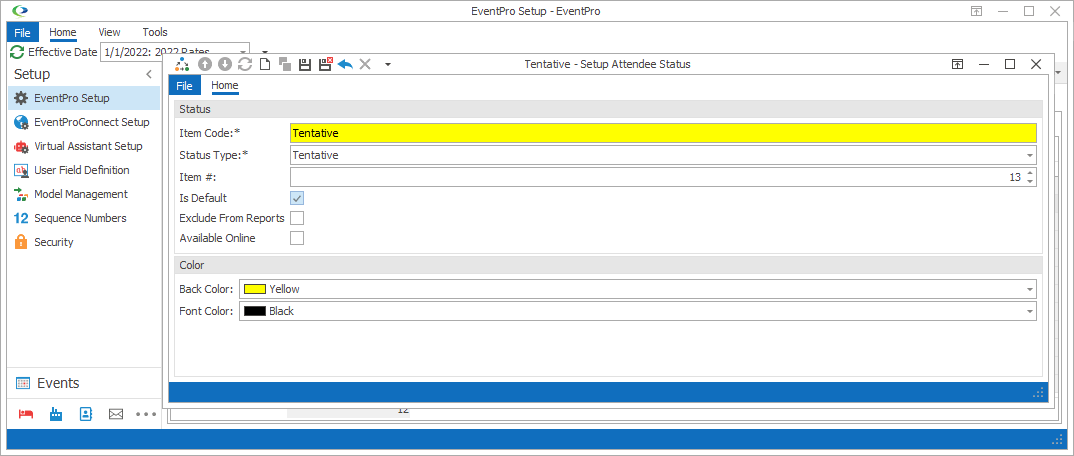This screenshot has width=1074, height=456.
Task: Save and close the attendee status
Action: 325,64
